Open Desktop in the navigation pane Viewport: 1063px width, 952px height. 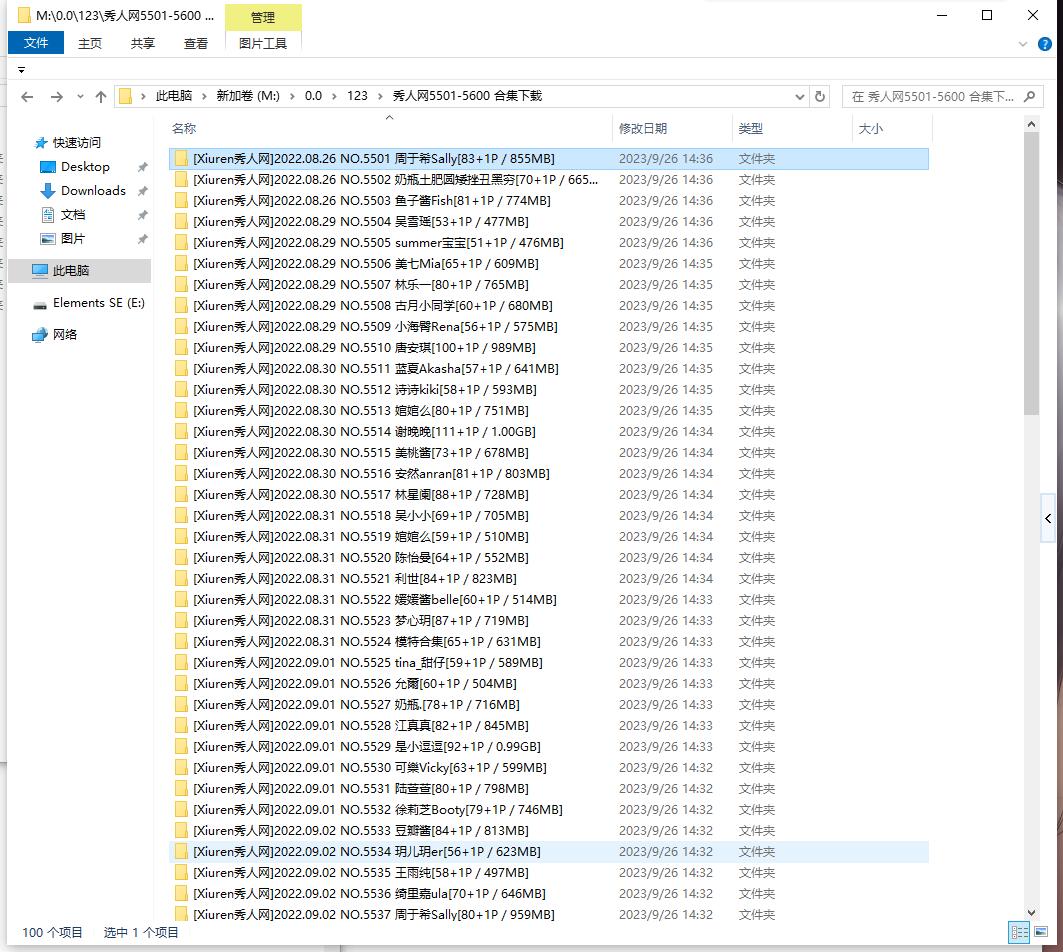[85, 167]
